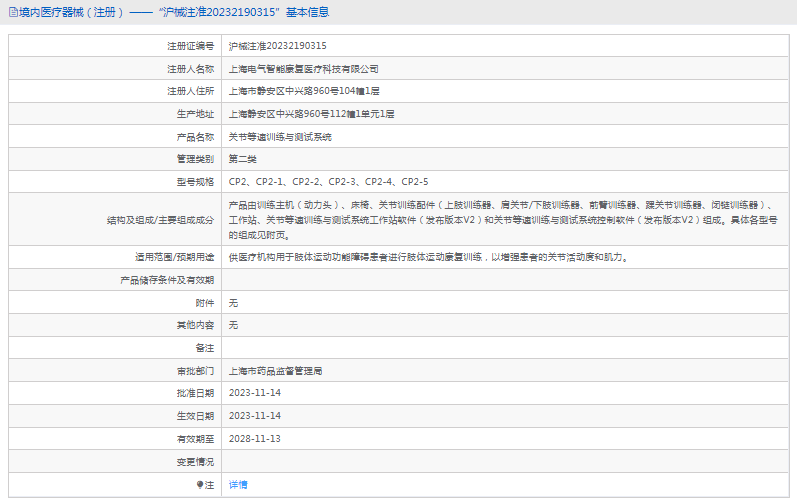Select the page title 境内医疗器械（注册）
The image size is (797, 503).
72,12
